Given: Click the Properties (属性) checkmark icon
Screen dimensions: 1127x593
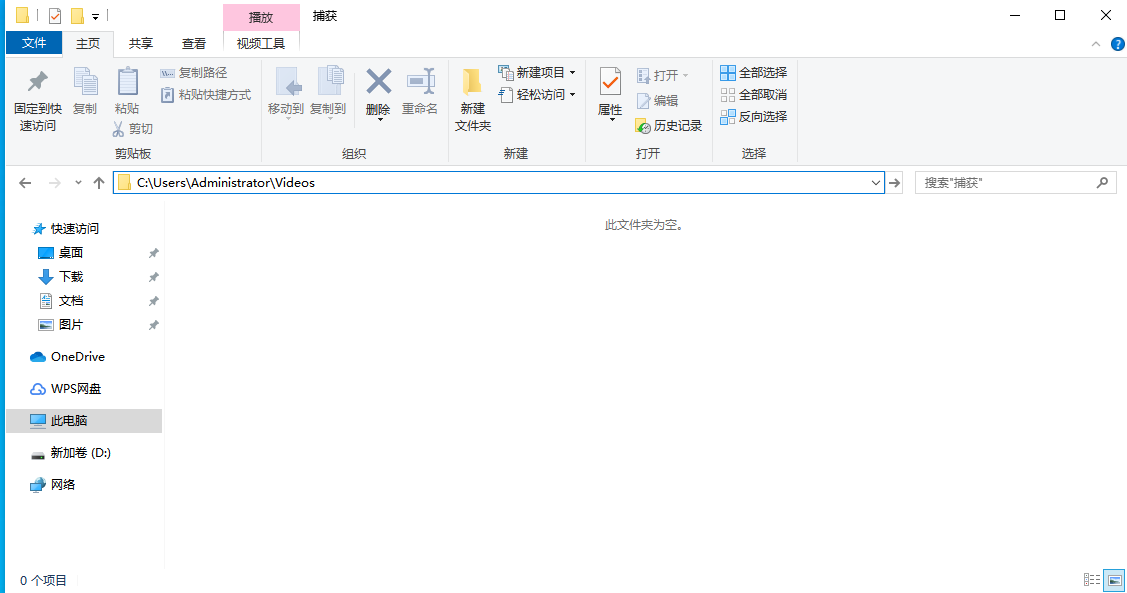Looking at the screenshot, I should pyautogui.click(x=610, y=83).
